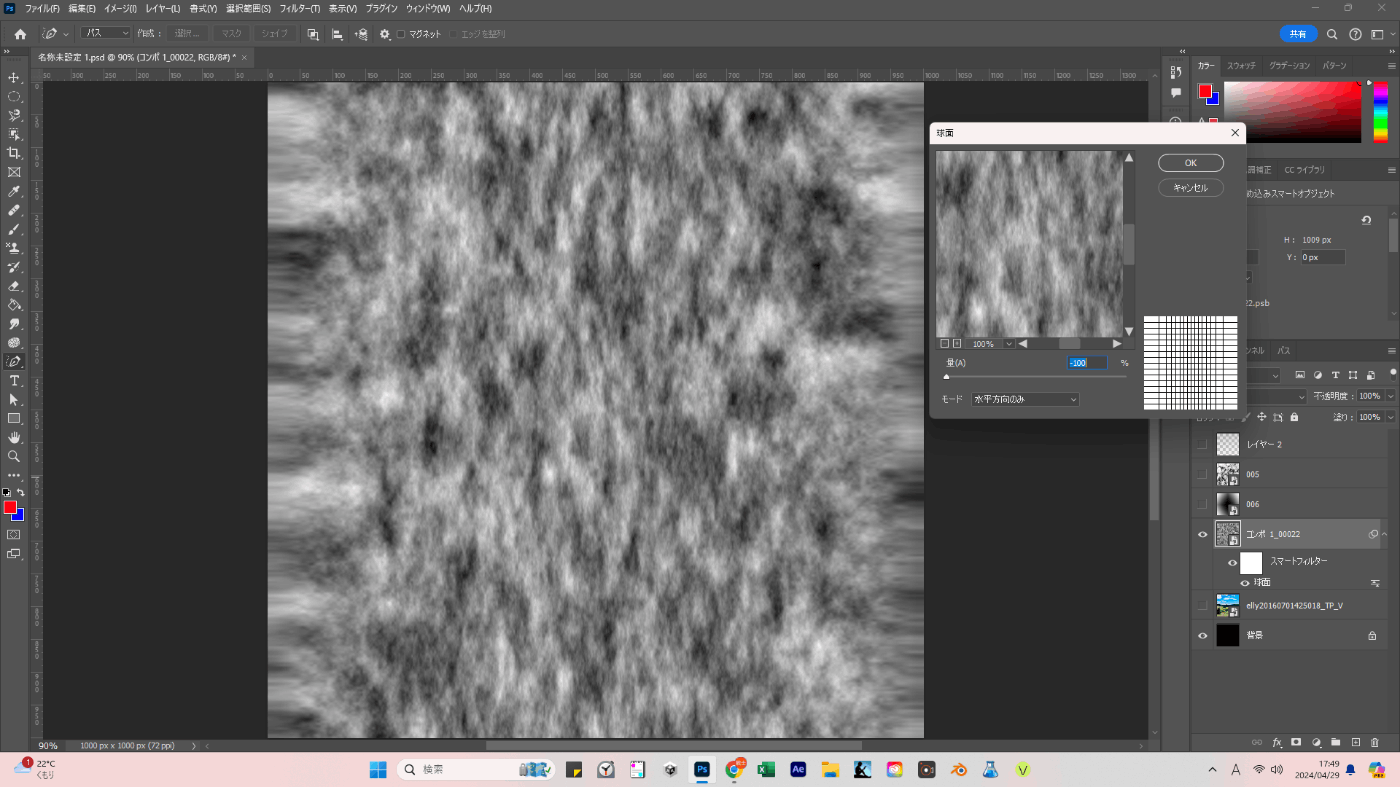Open the フィルター(T) menu
This screenshot has height=787, width=1400.
(301, 8)
